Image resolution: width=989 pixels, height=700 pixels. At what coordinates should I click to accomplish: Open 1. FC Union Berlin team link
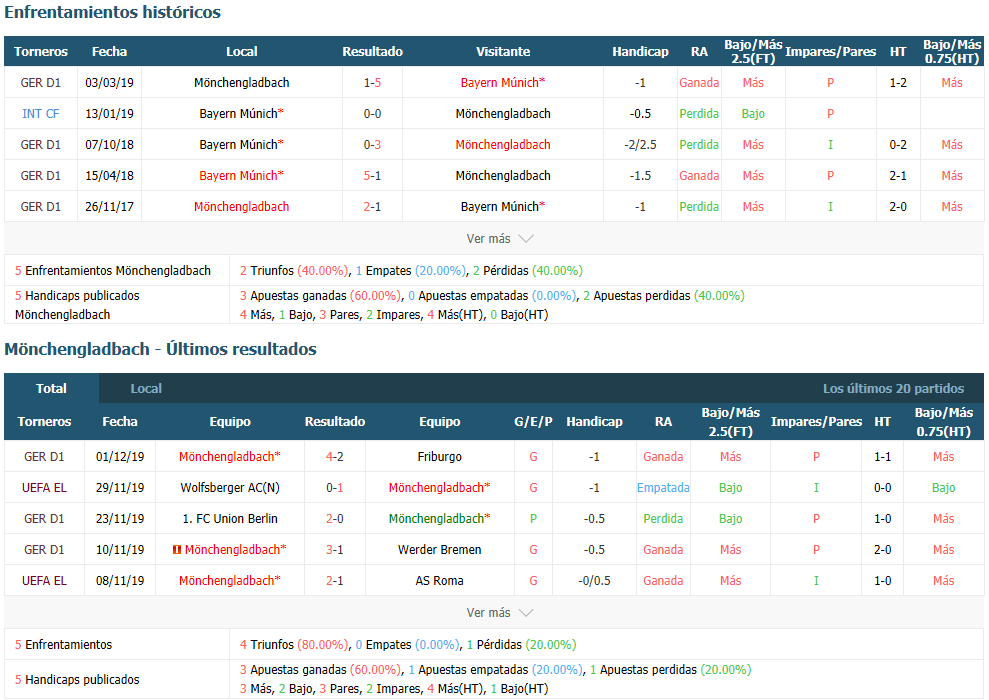tap(230, 518)
